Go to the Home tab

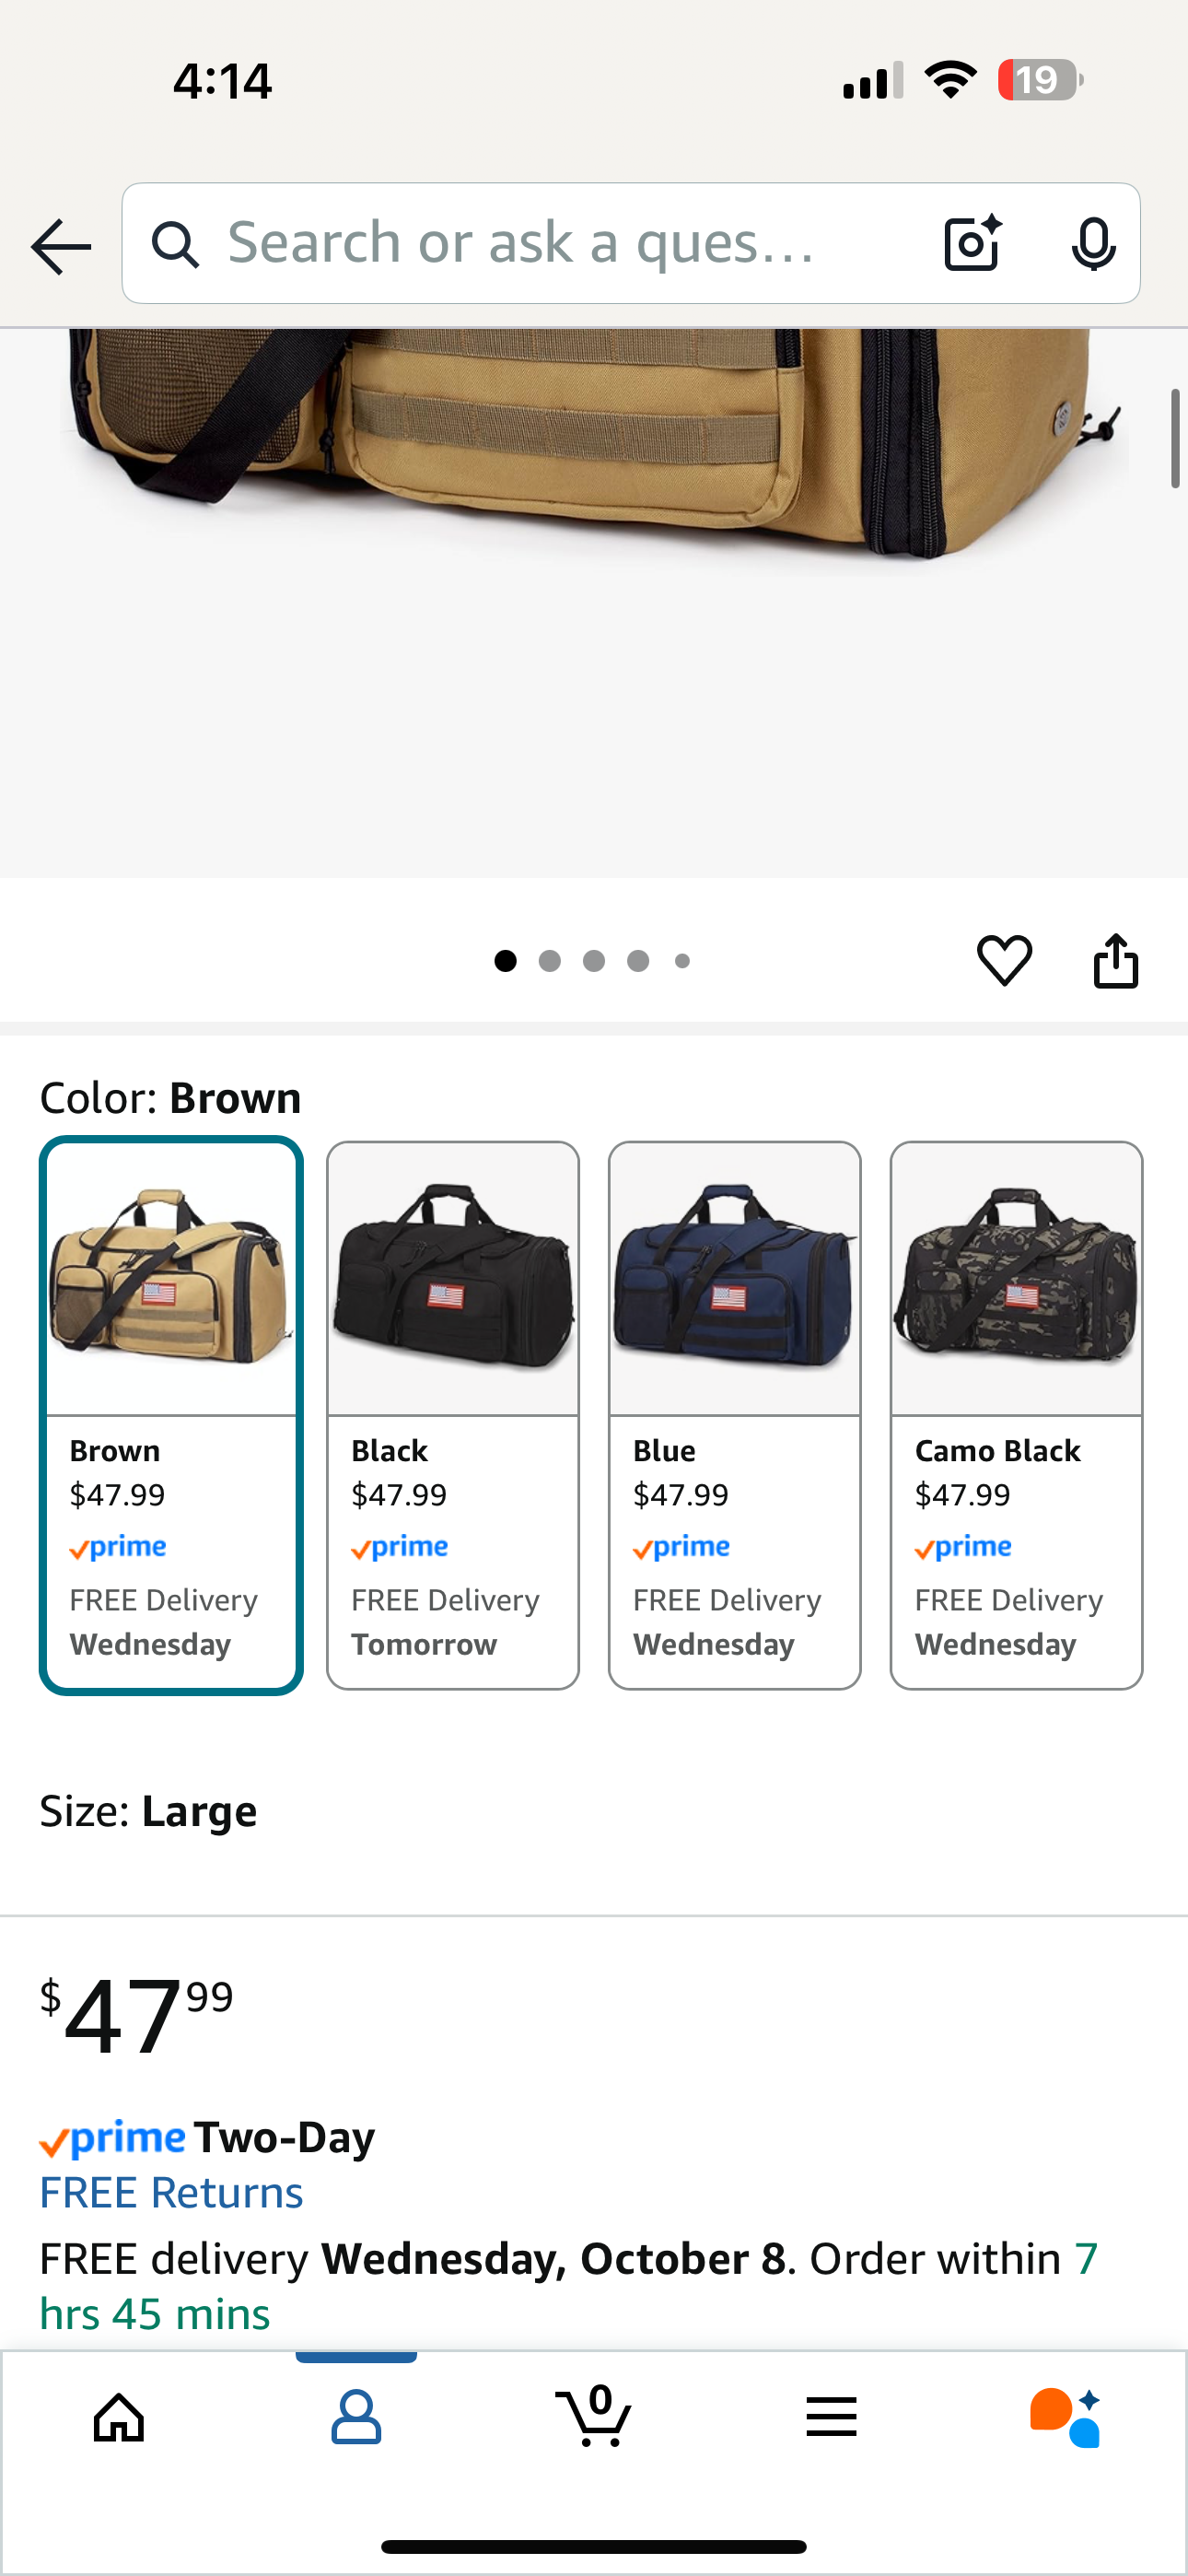(119, 2418)
